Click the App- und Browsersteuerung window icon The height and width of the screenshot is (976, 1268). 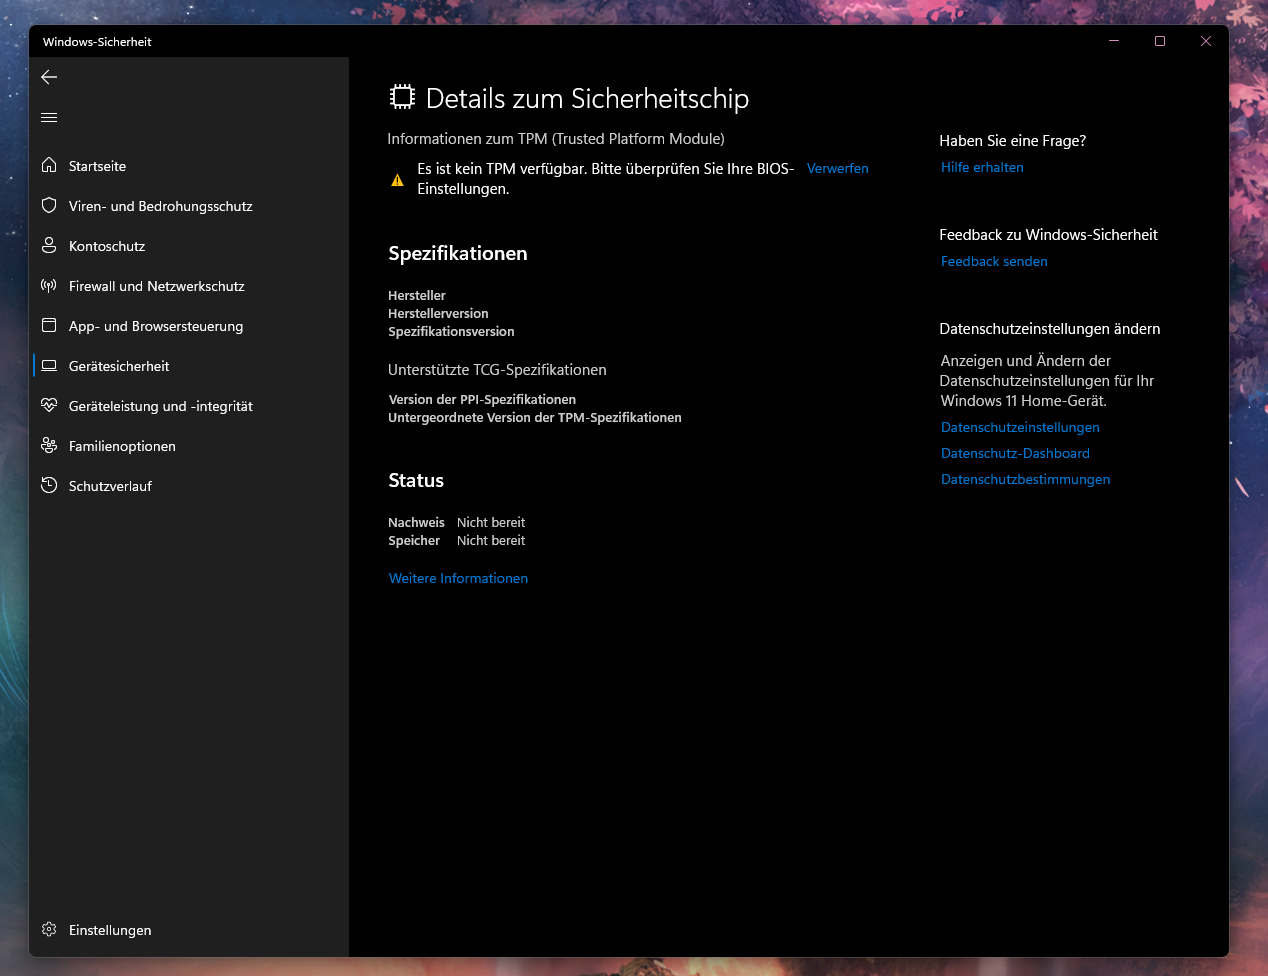click(x=49, y=326)
